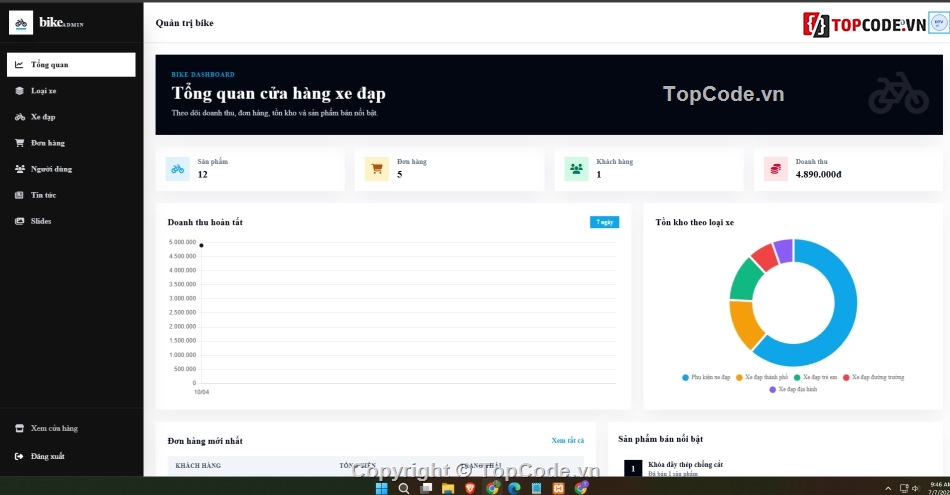Click the Sản phẩm bán nổi bật heading

point(660,439)
